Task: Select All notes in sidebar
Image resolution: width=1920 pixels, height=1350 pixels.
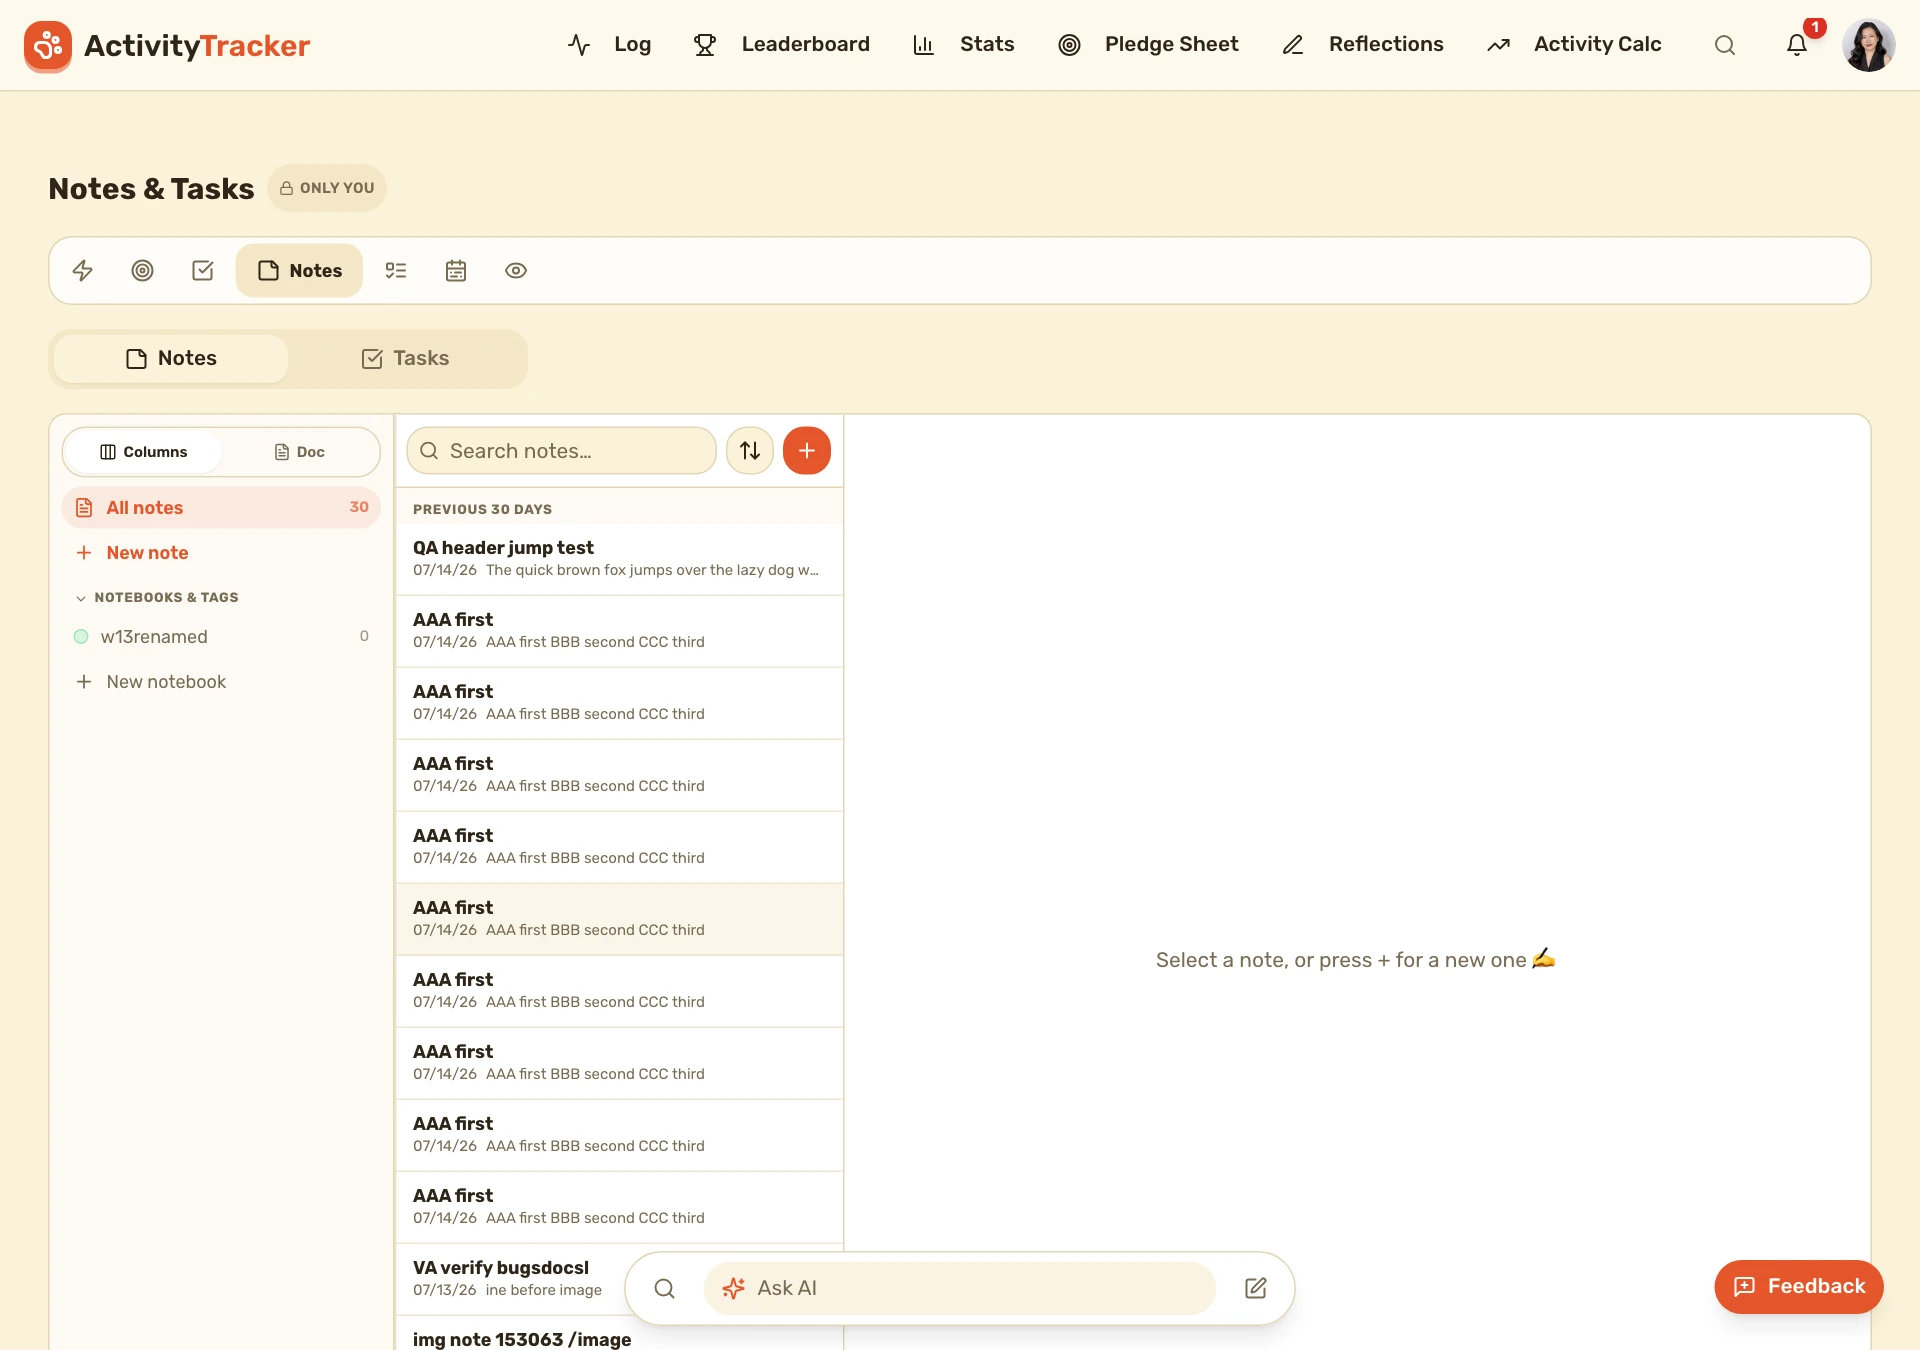Action: click(x=221, y=508)
